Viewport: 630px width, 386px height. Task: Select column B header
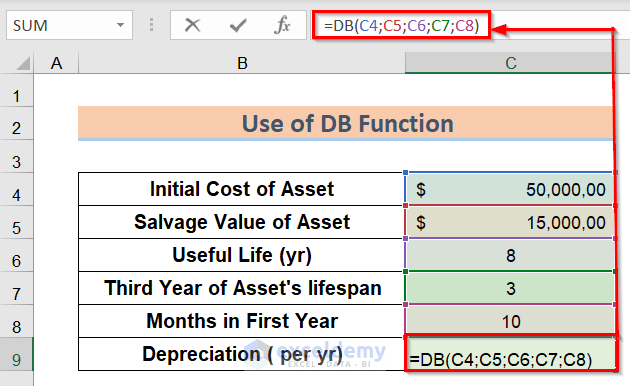point(242,63)
